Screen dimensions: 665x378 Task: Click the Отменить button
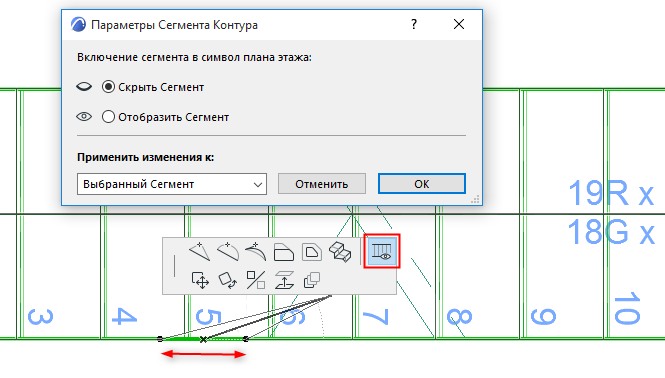[x=322, y=184]
